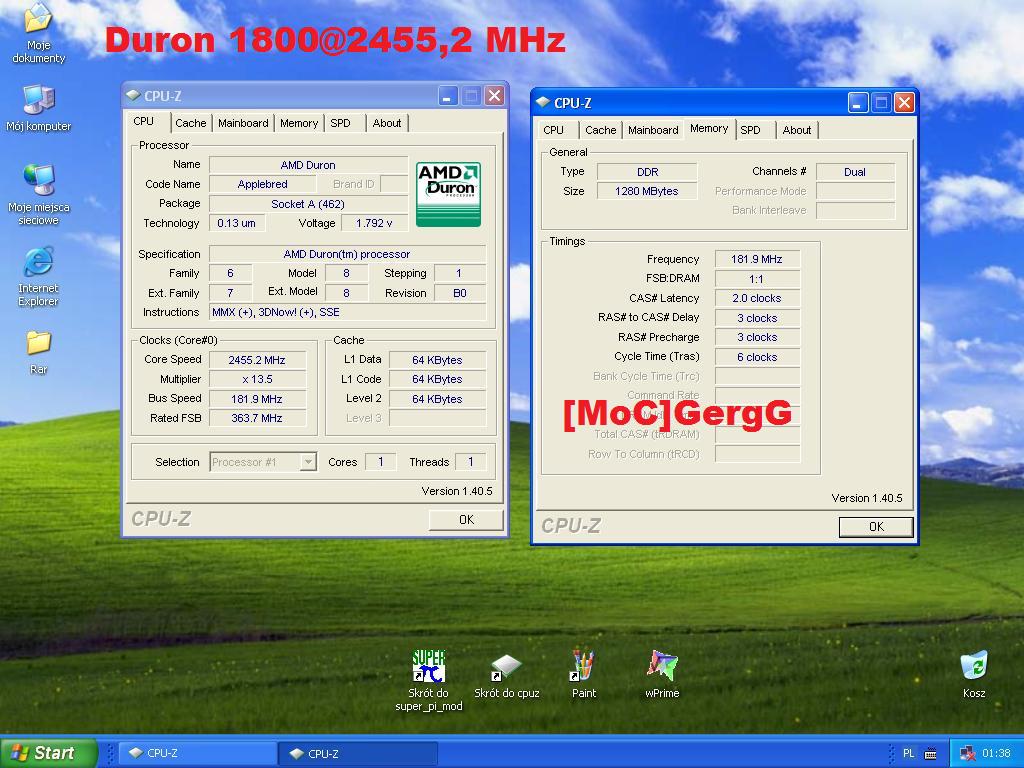Click the taskbar clock showing 01:38

[997, 753]
